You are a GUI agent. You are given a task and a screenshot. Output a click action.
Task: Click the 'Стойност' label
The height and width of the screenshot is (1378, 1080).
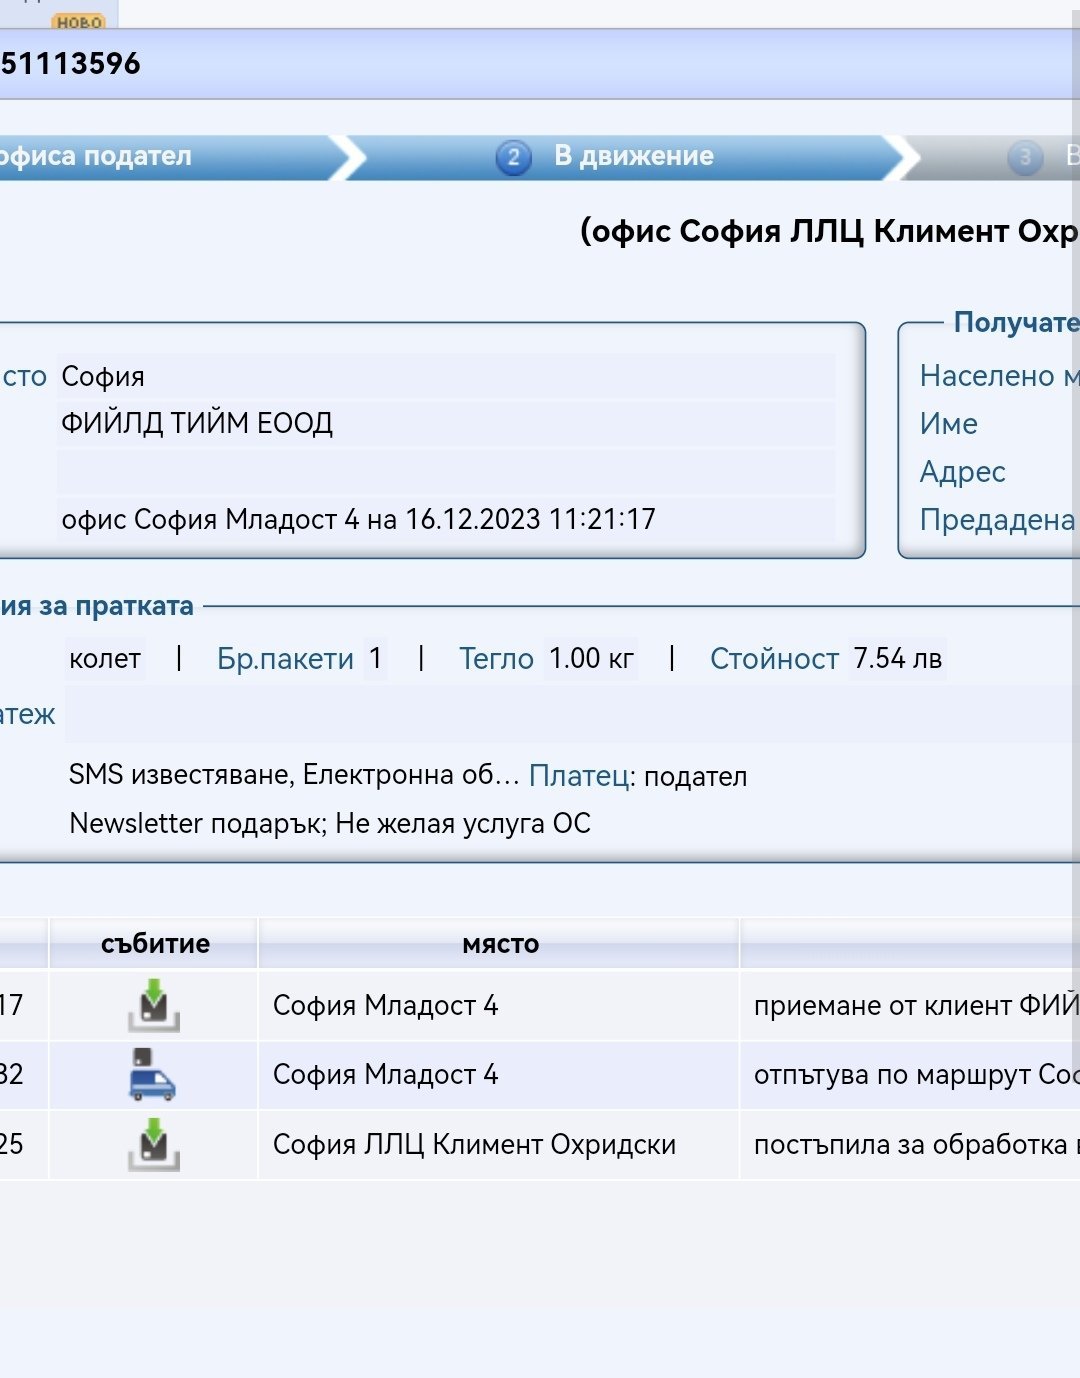coord(773,659)
